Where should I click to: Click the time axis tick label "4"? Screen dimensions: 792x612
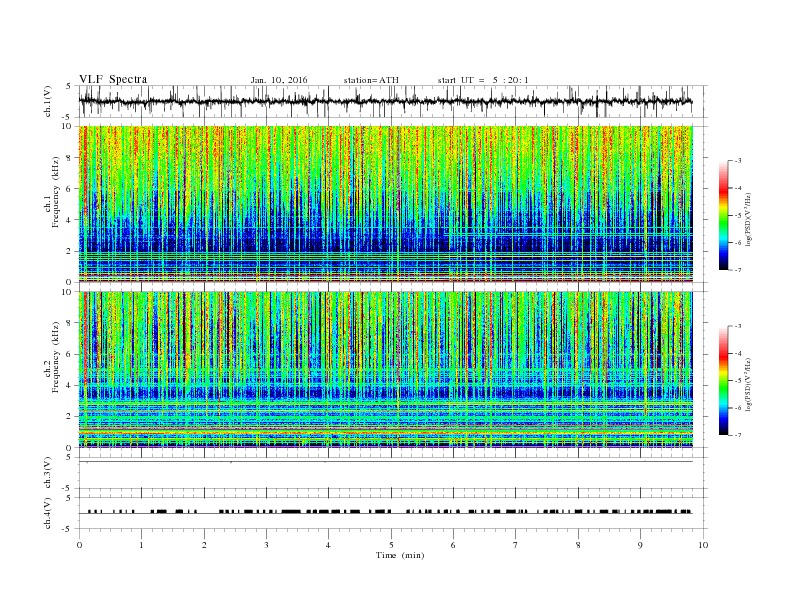coord(329,545)
